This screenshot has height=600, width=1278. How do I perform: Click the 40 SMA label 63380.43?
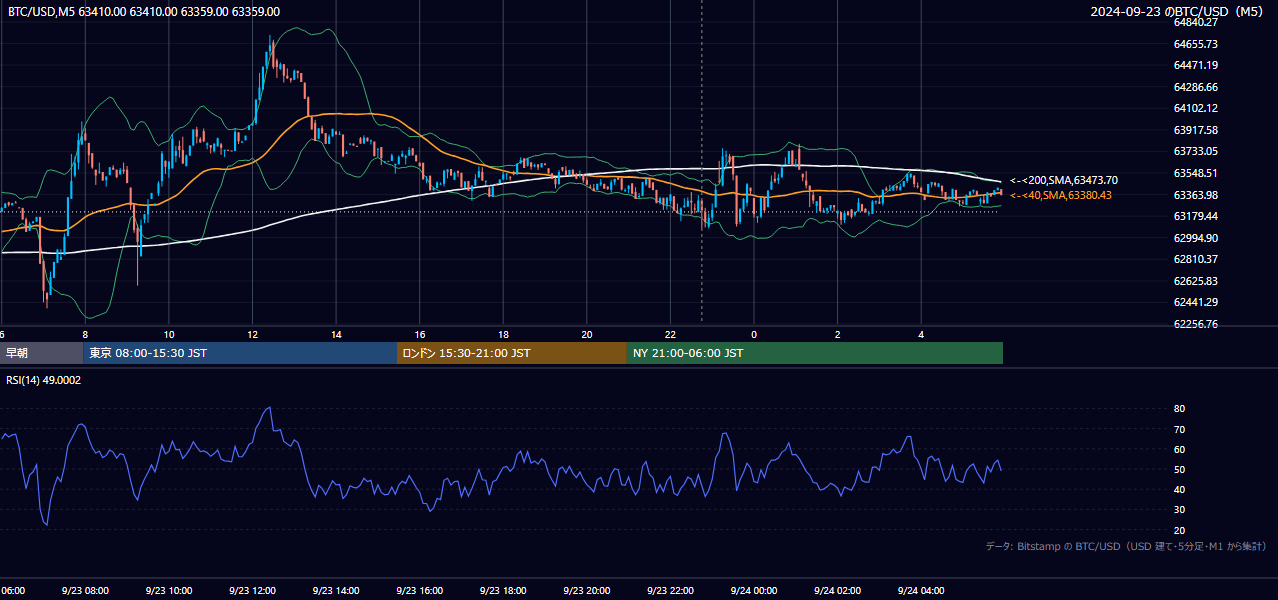(1061, 195)
